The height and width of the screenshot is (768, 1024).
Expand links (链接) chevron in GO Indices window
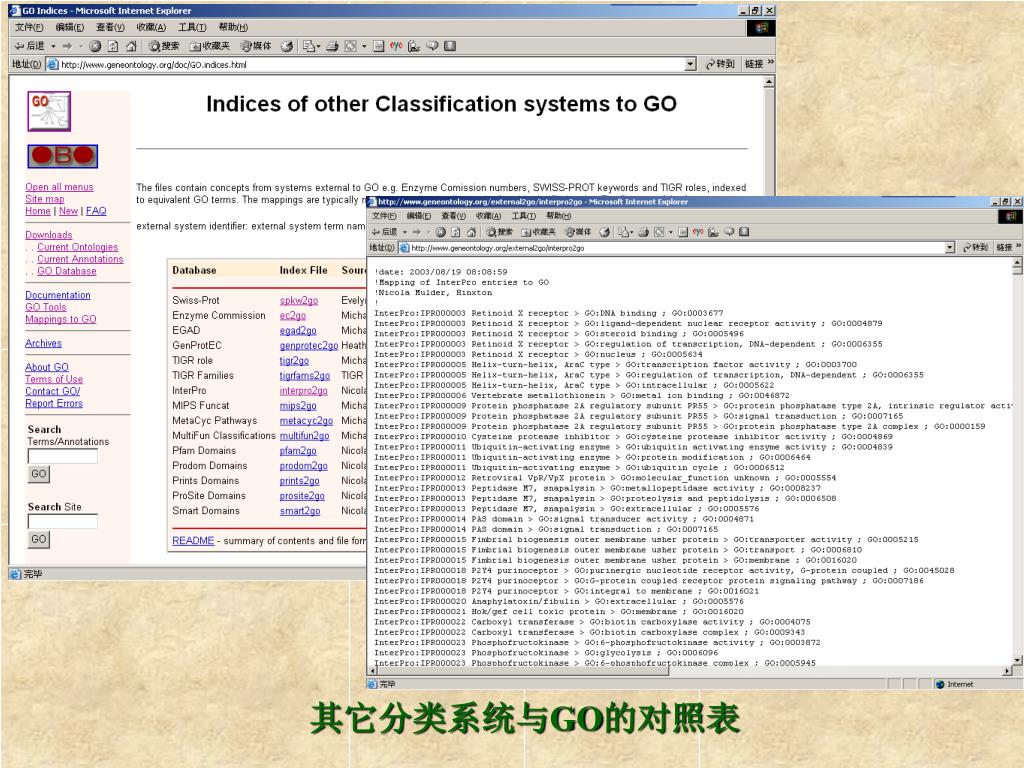771,63
